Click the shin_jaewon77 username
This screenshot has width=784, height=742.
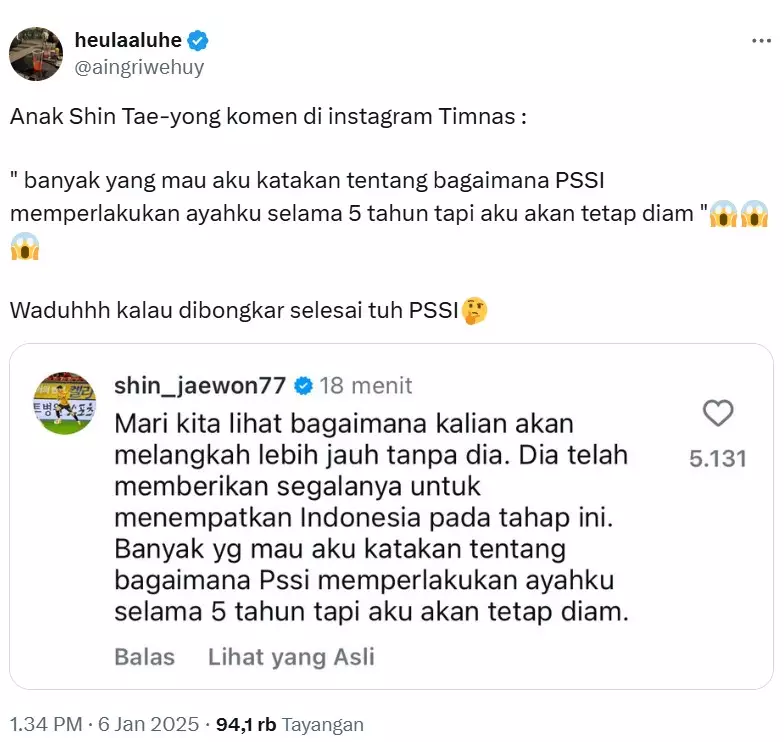200,386
